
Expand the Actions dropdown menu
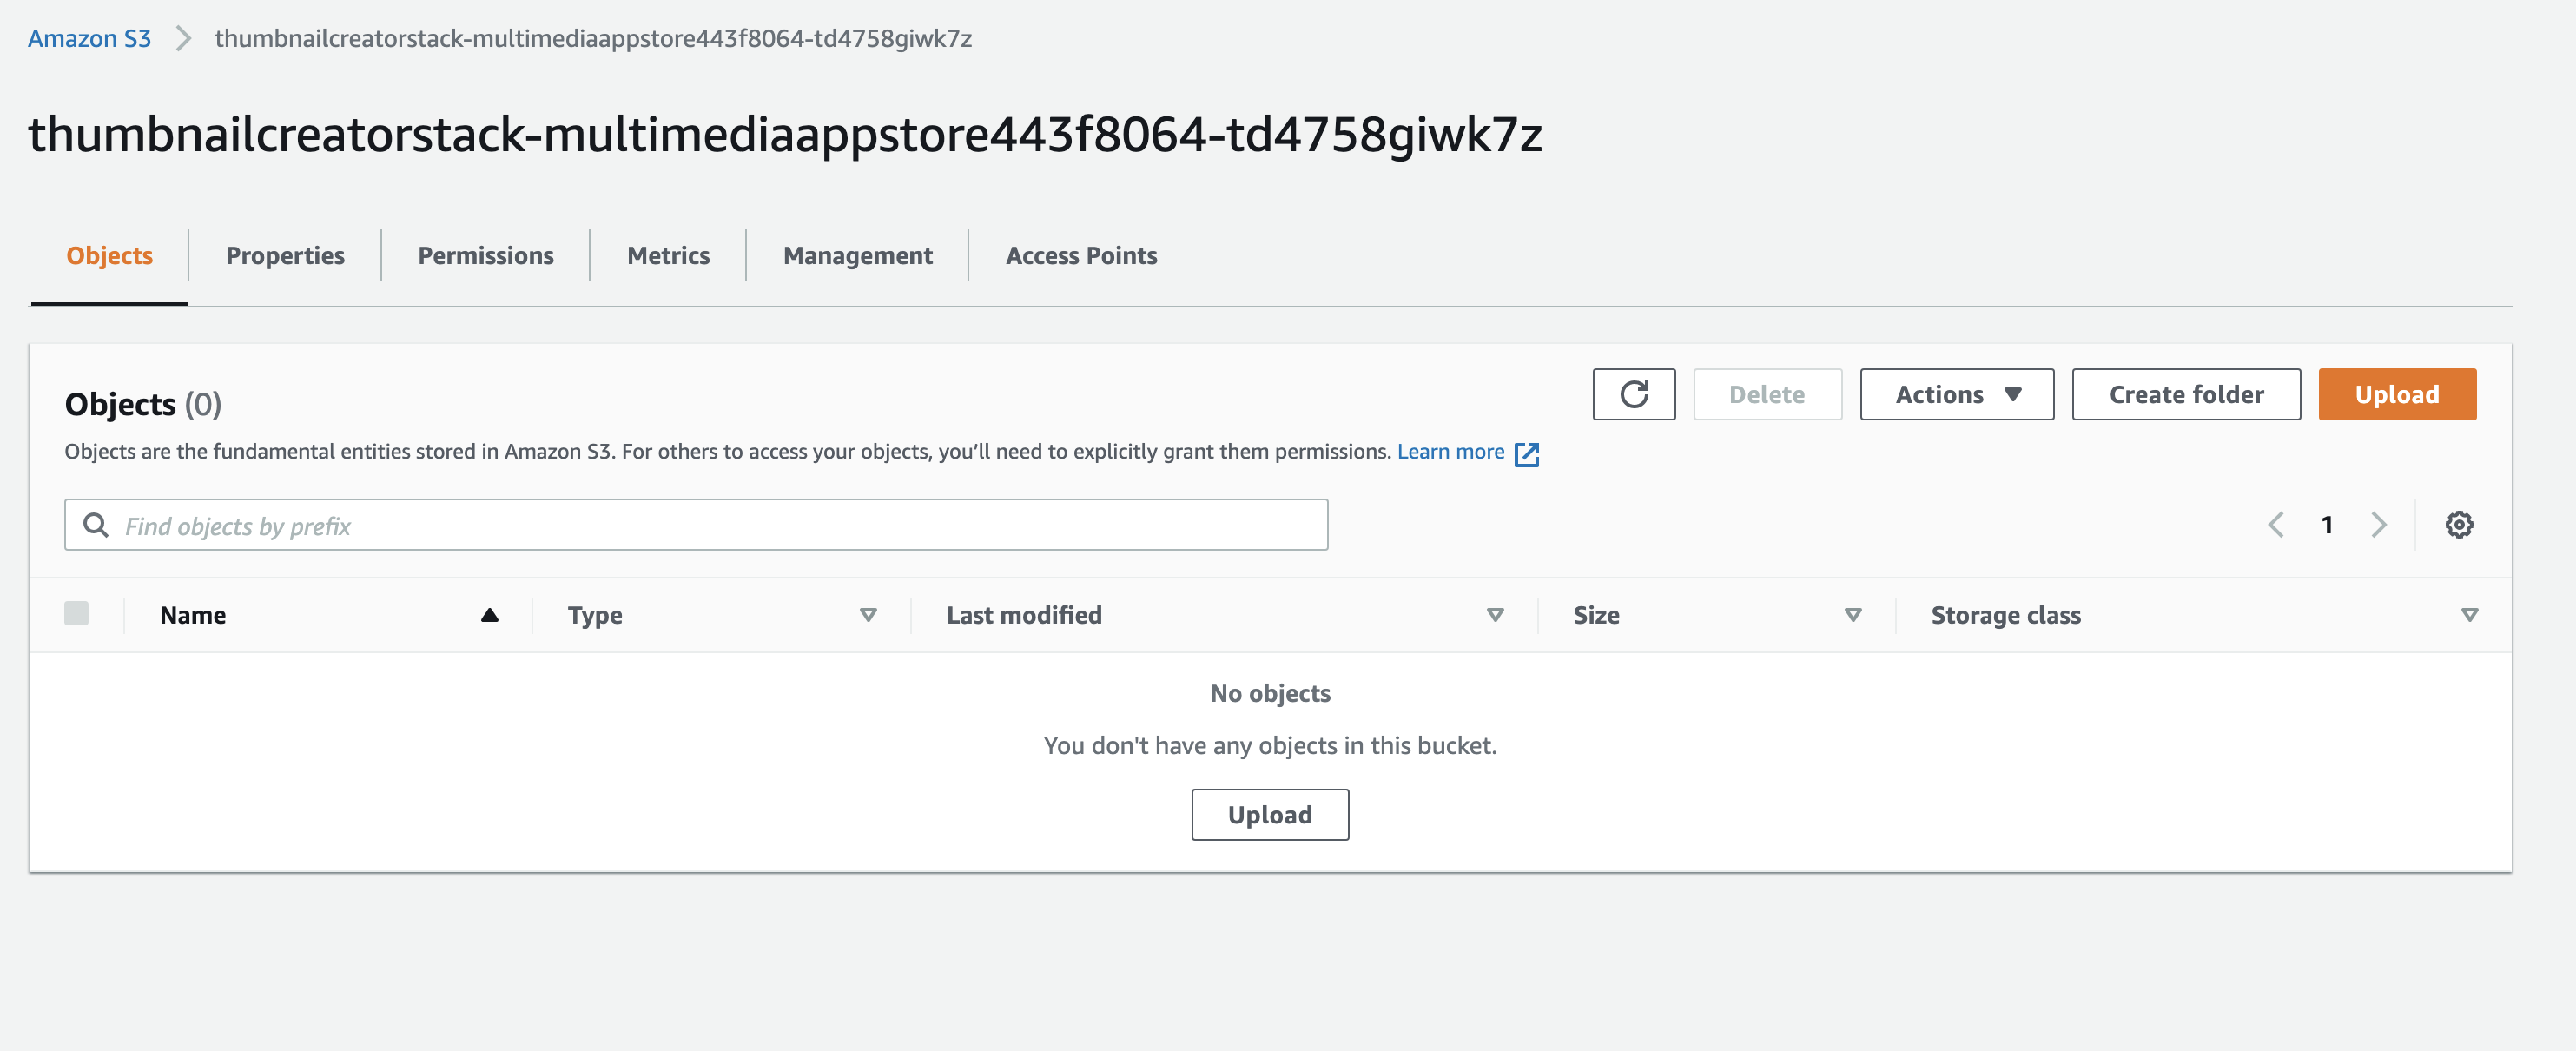click(x=1956, y=395)
